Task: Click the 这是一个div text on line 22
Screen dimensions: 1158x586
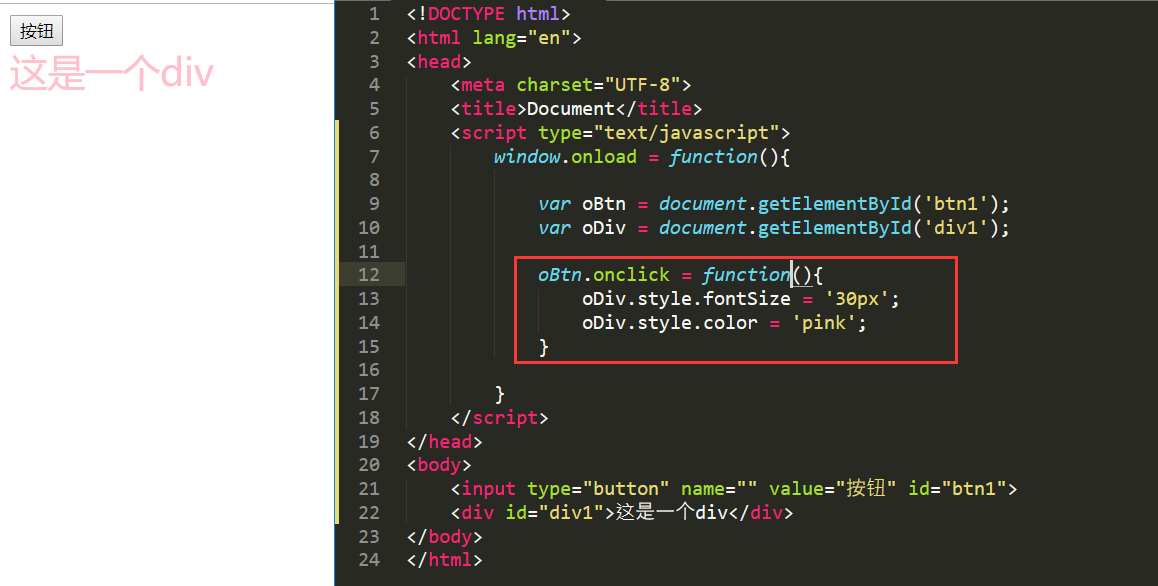Action: 672,513
